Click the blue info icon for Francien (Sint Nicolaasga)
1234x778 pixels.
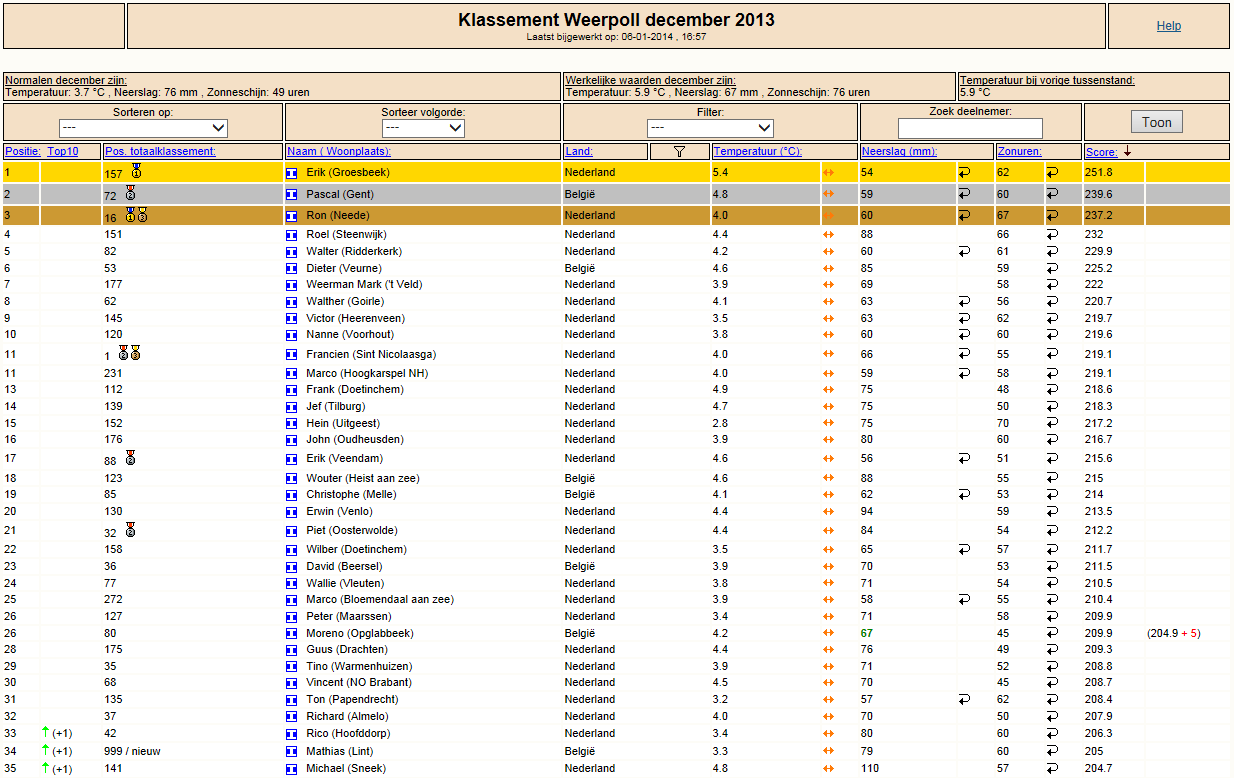[x=292, y=354]
